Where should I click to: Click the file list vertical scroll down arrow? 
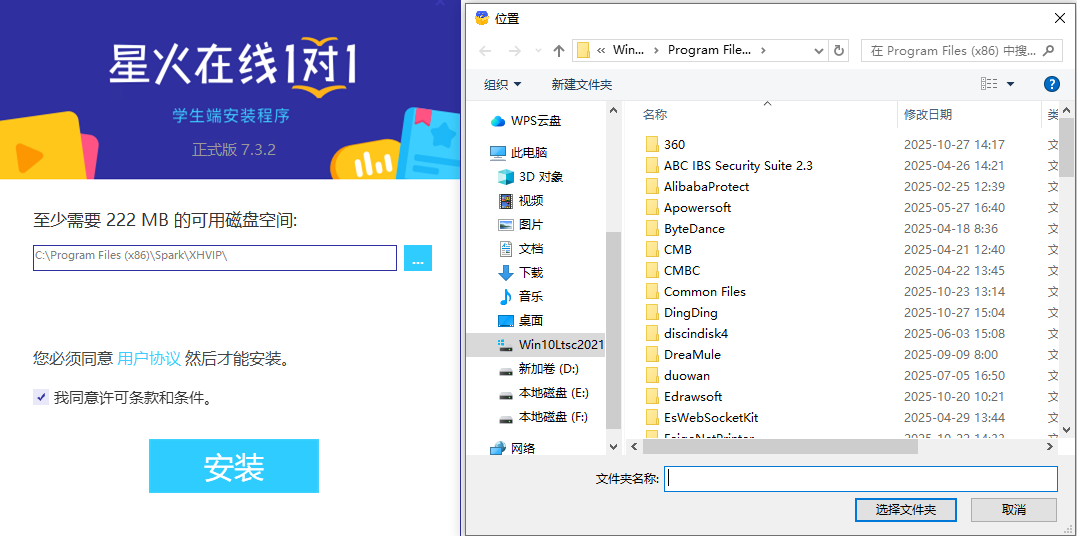pyautogui.click(x=1067, y=429)
